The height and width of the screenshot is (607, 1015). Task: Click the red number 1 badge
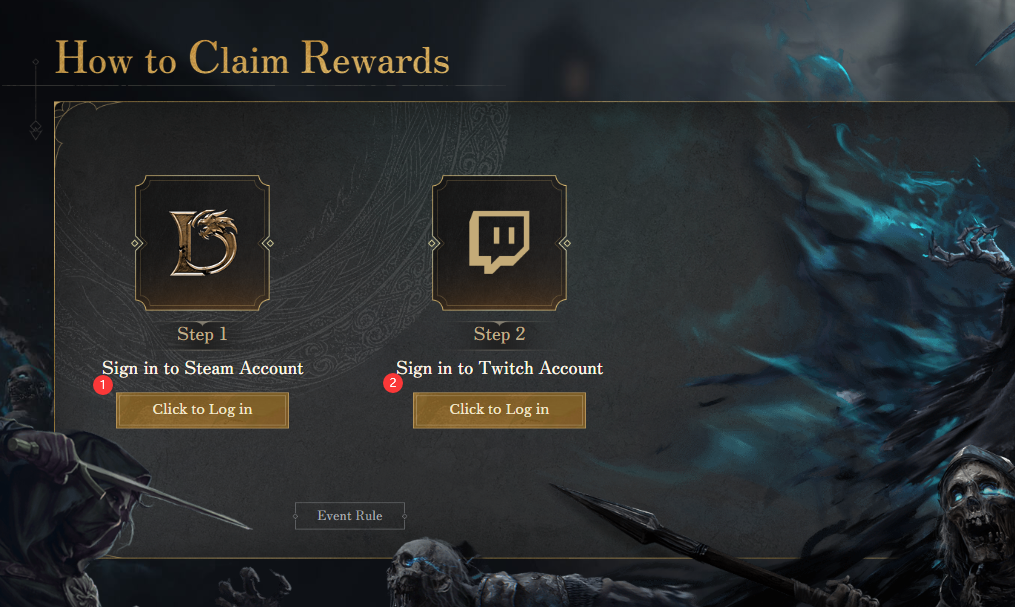point(100,383)
